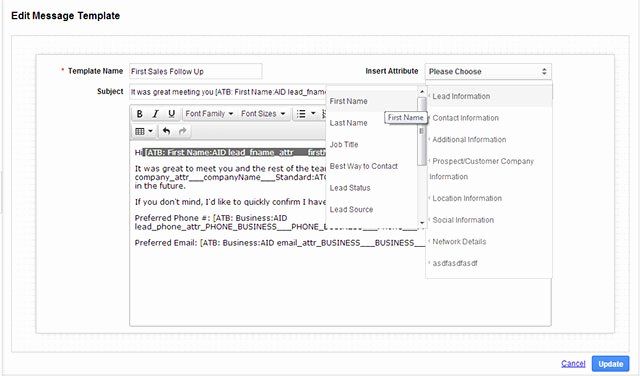
Task: Open the Insert Attribute Please Choose dropdown
Action: [x=488, y=71]
